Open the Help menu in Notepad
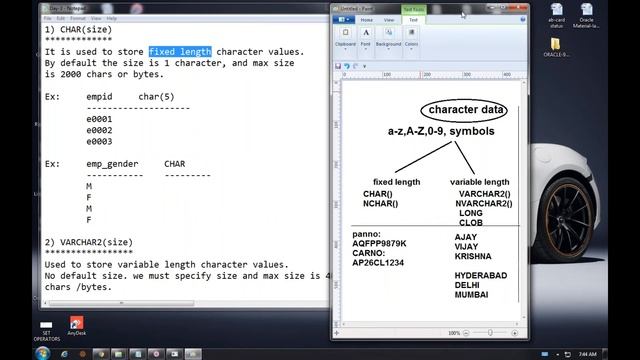Image resolution: width=640 pixels, height=360 pixels. pos(111,18)
